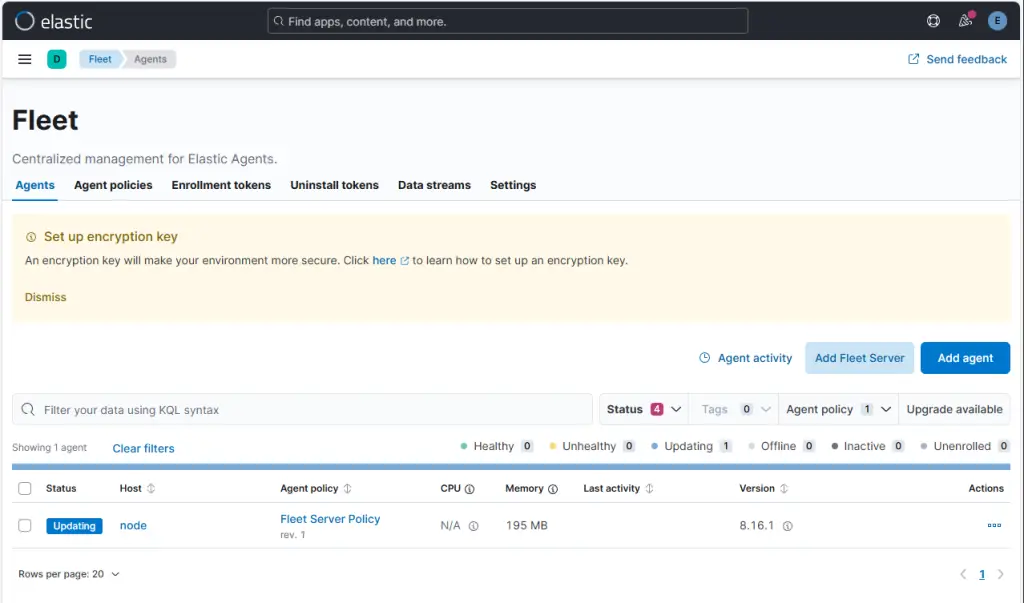Click info icon beside version 8.16.1
This screenshot has height=603, width=1024.
788,526
